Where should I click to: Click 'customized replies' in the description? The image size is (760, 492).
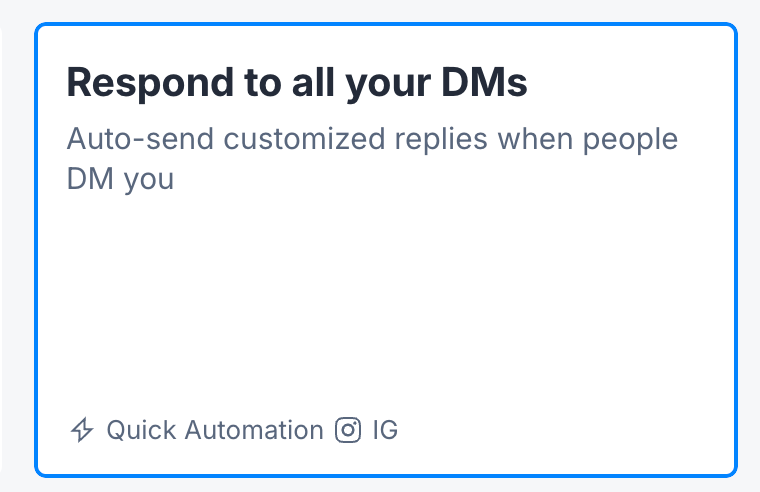click(355, 139)
